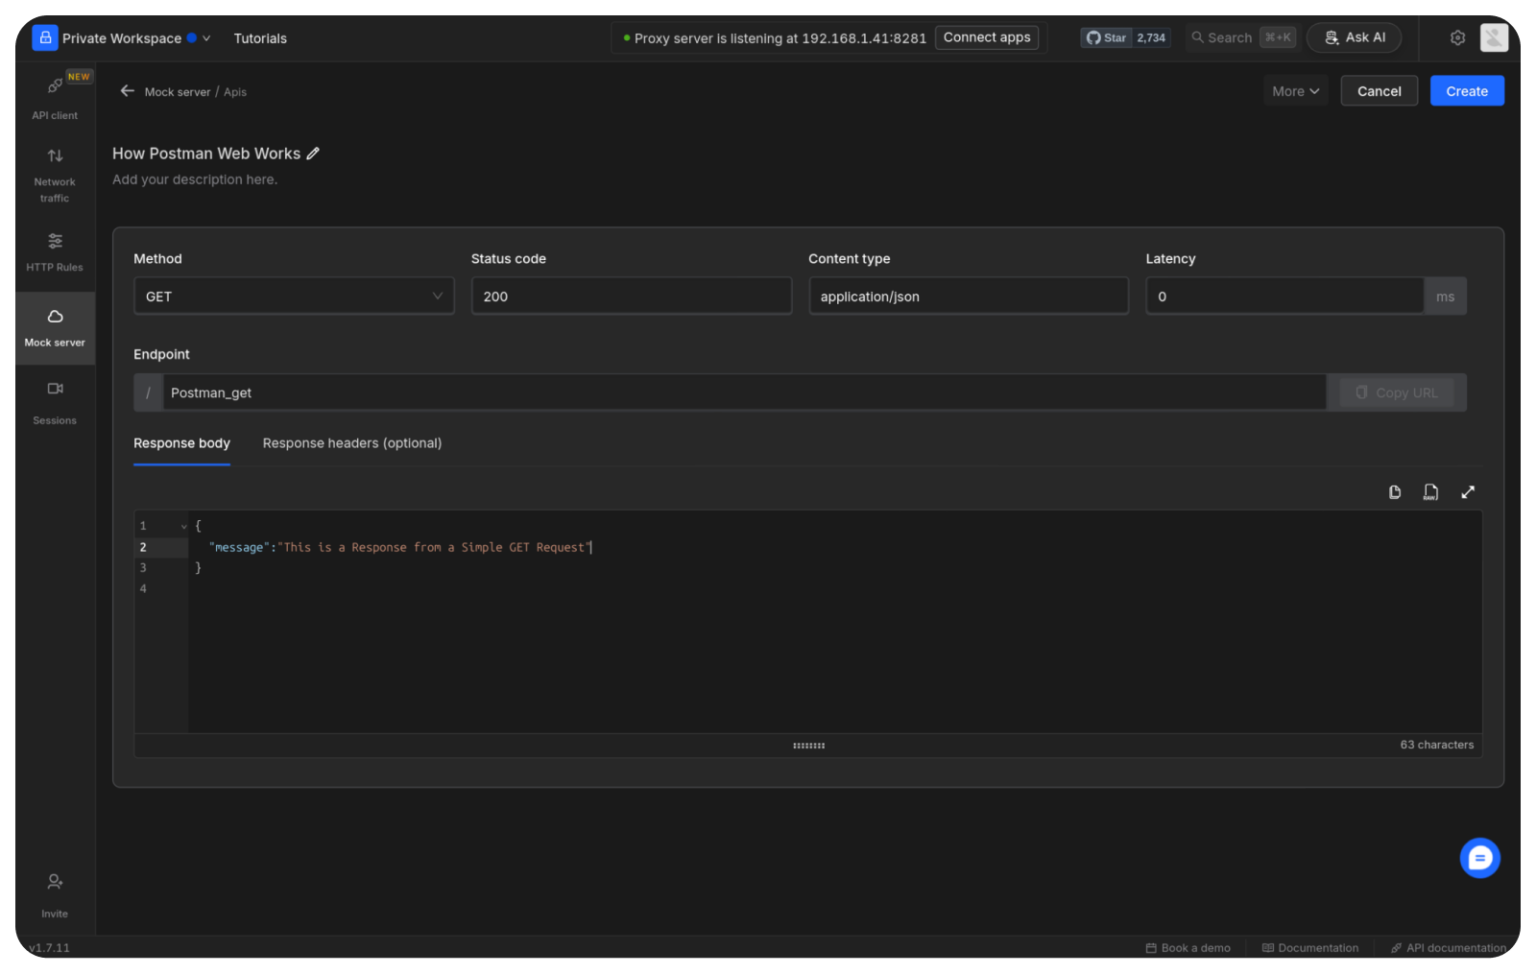Create the mock endpoint
1536x974 pixels.
click(1466, 91)
